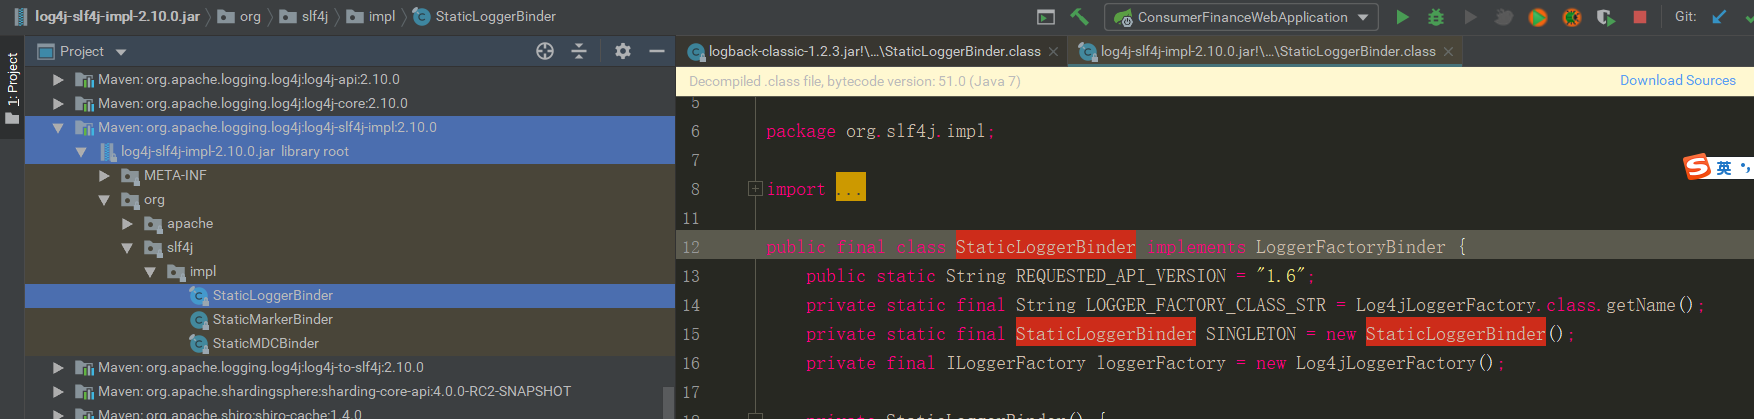
Task: Start debugging with the green bug icon
Action: tap(1436, 17)
